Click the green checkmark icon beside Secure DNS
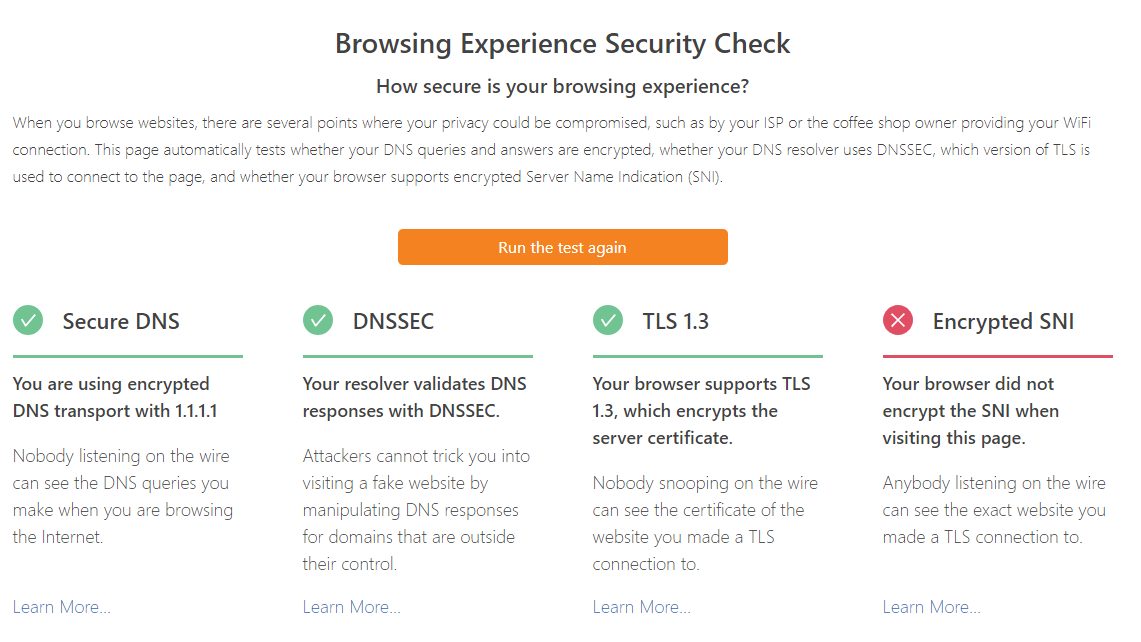The image size is (1141, 642). (28, 320)
